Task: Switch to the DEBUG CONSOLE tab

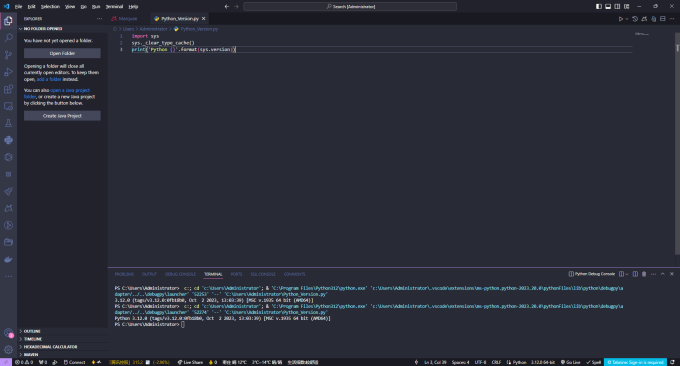Action: pos(180,274)
